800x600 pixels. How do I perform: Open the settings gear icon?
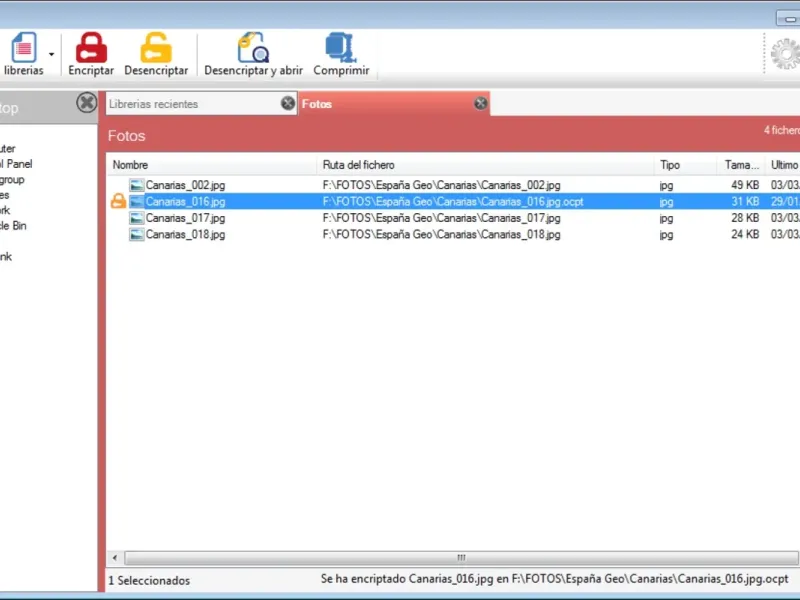coord(786,54)
